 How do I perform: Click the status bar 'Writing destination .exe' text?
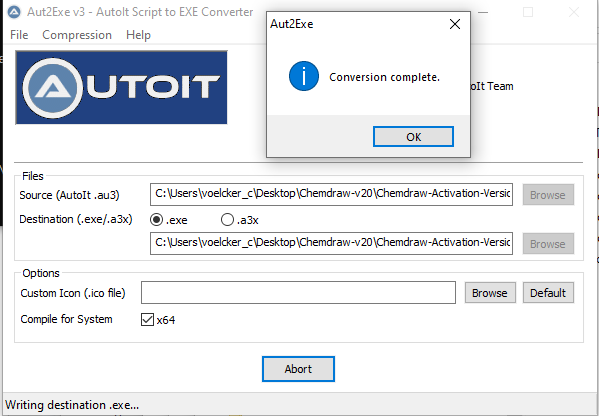coord(72,405)
